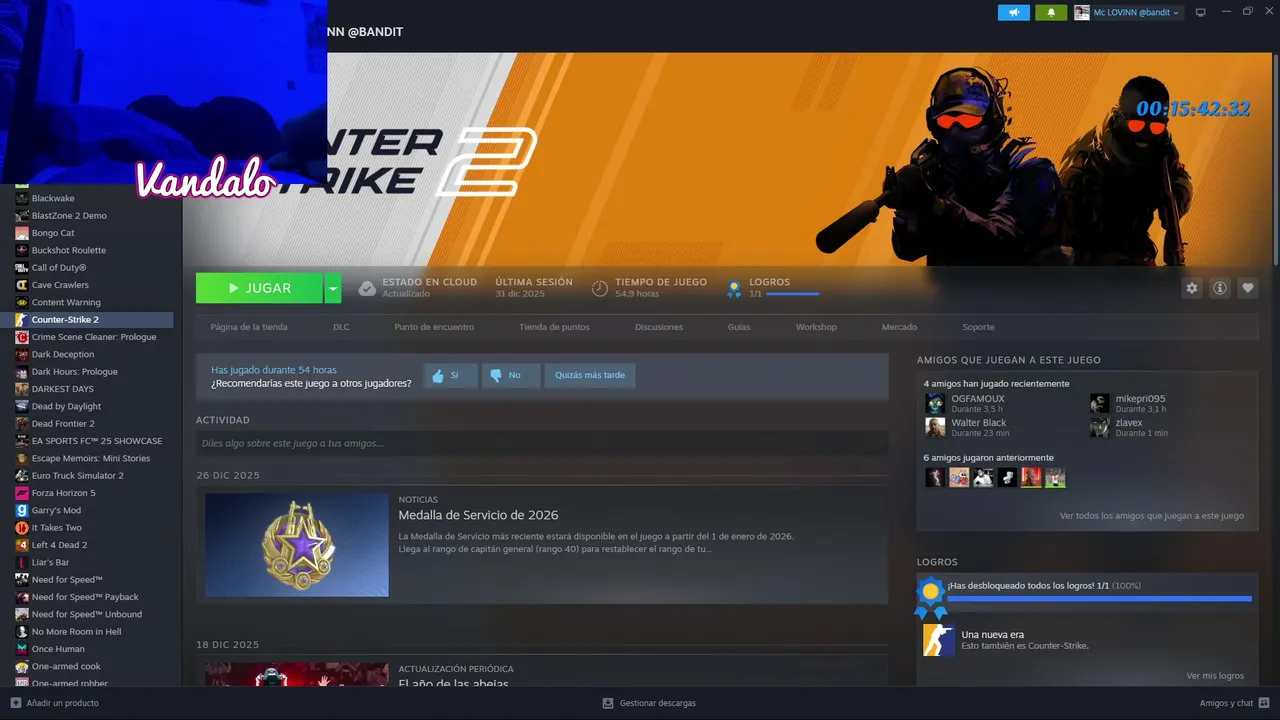Open Walter Black friend avatar
The width and height of the screenshot is (1280, 720).
(x=935, y=427)
